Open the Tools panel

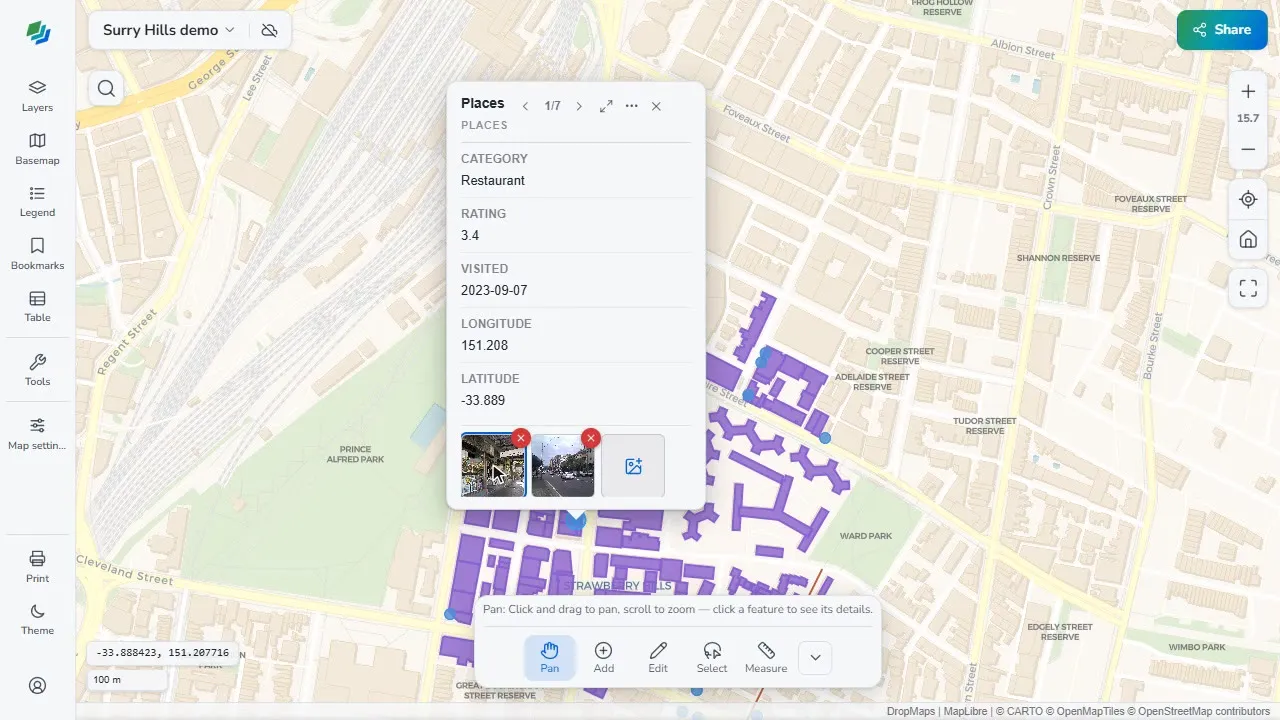point(37,370)
